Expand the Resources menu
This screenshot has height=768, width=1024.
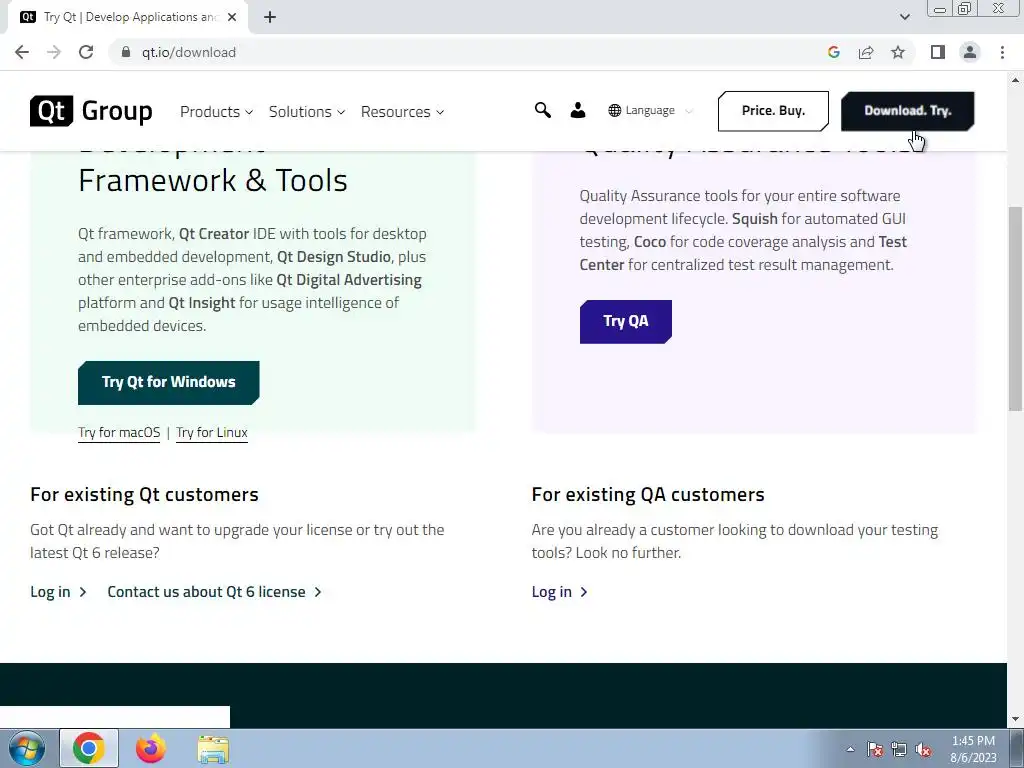pos(402,112)
